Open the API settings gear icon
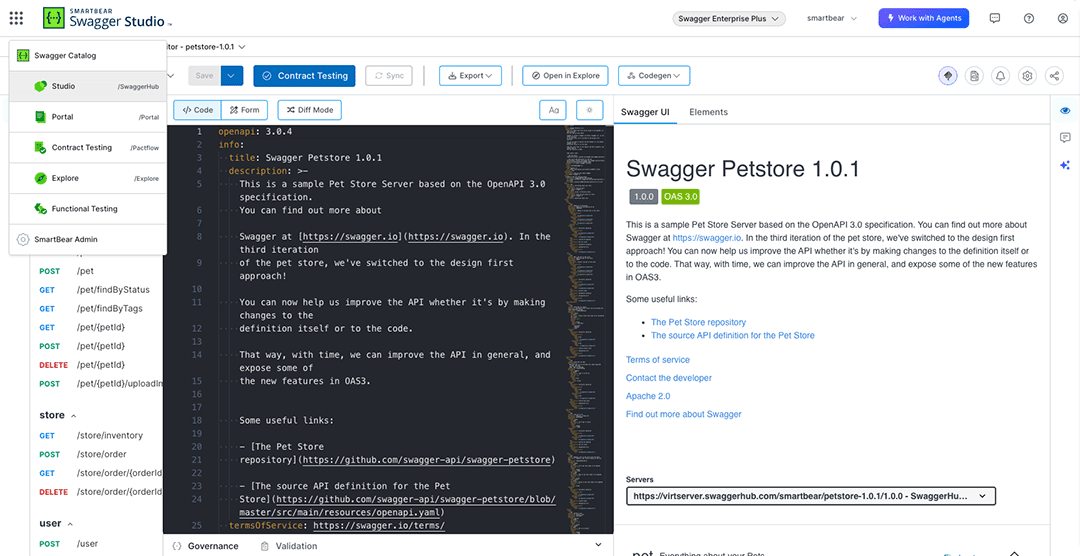The width and height of the screenshot is (1080, 556). (x=1028, y=76)
